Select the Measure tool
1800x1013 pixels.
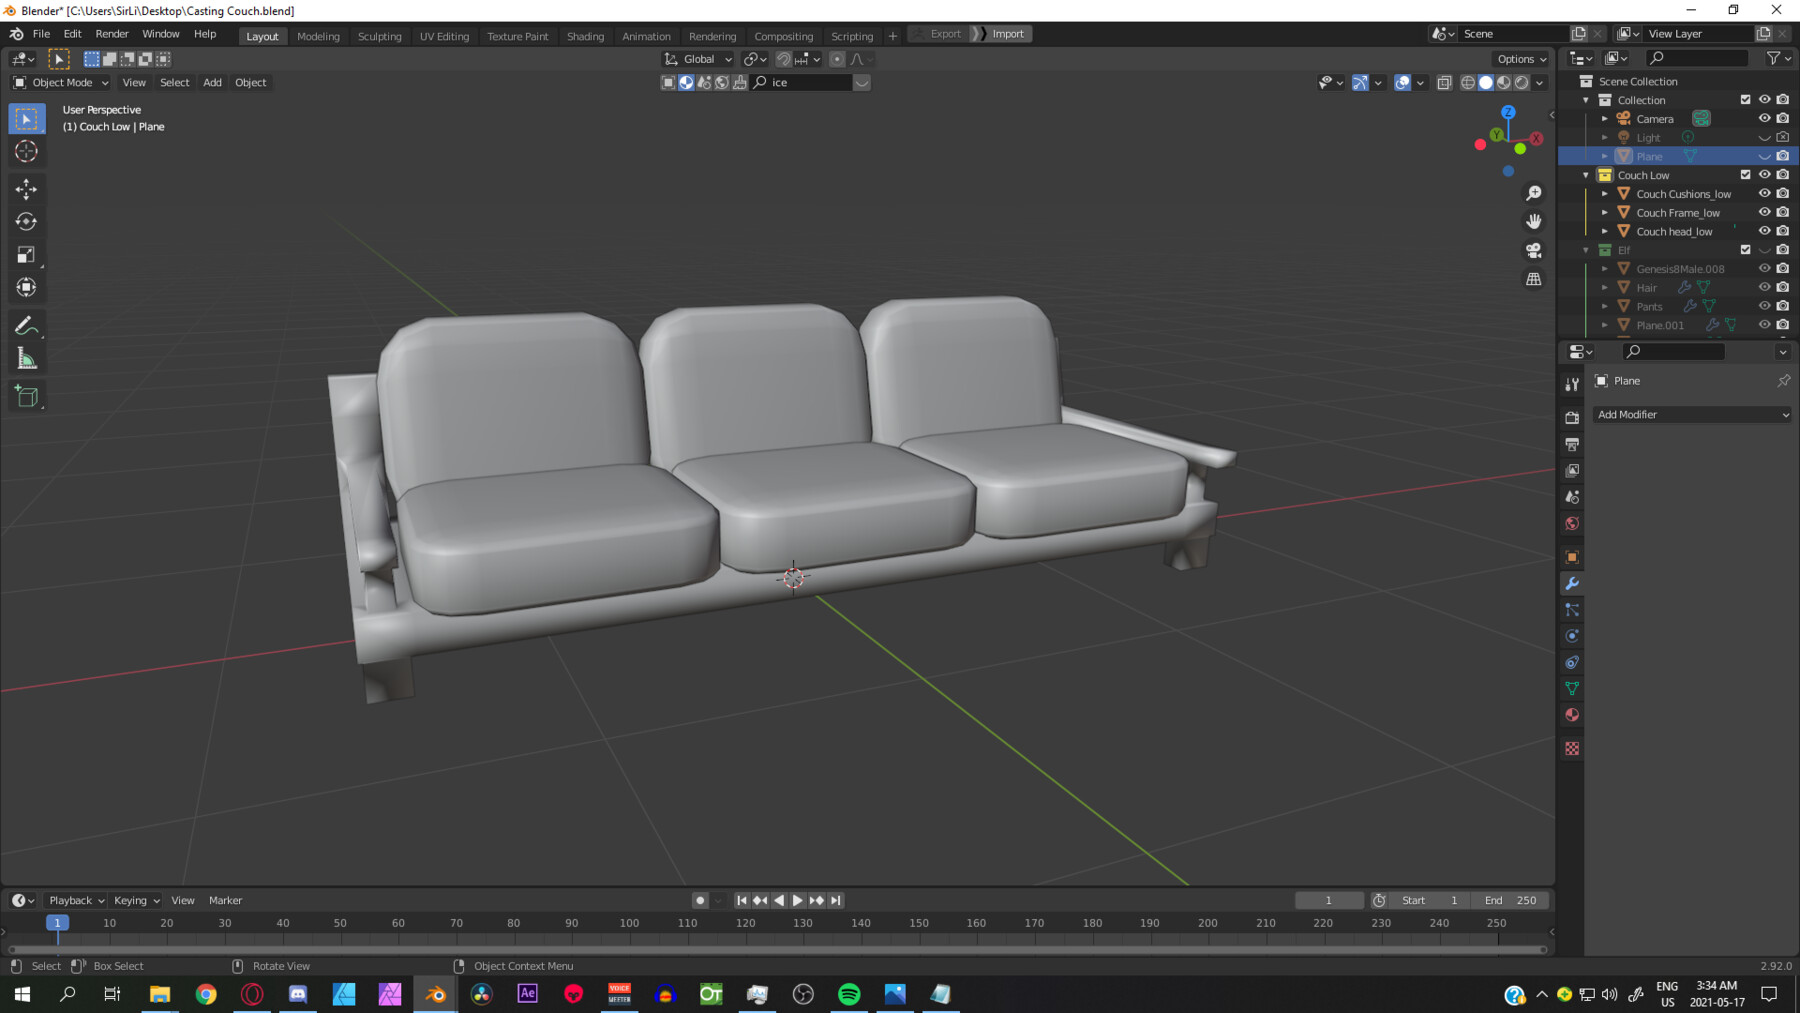[x=27, y=359]
